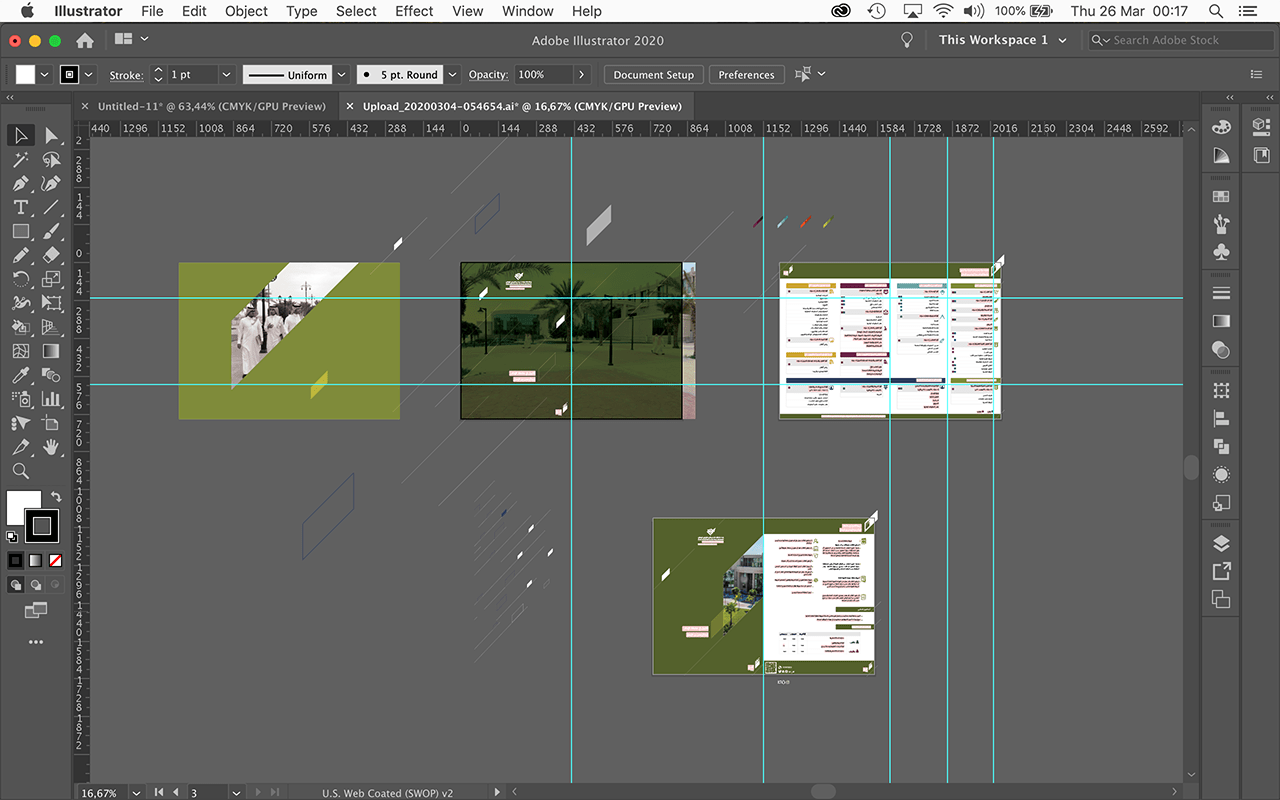Open the Select menu
Viewport: 1280px width, 800px height.
pyautogui.click(x=355, y=11)
